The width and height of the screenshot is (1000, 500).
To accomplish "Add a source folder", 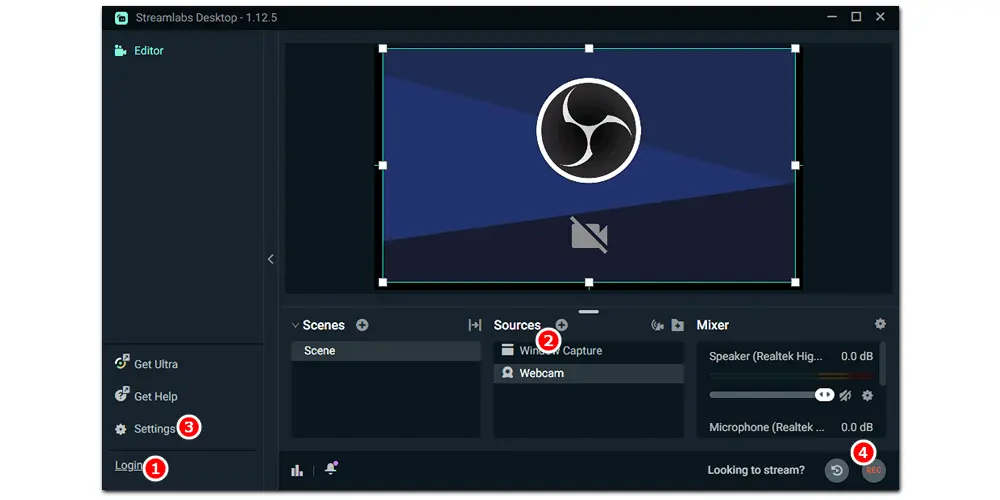I will pyautogui.click(x=678, y=325).
